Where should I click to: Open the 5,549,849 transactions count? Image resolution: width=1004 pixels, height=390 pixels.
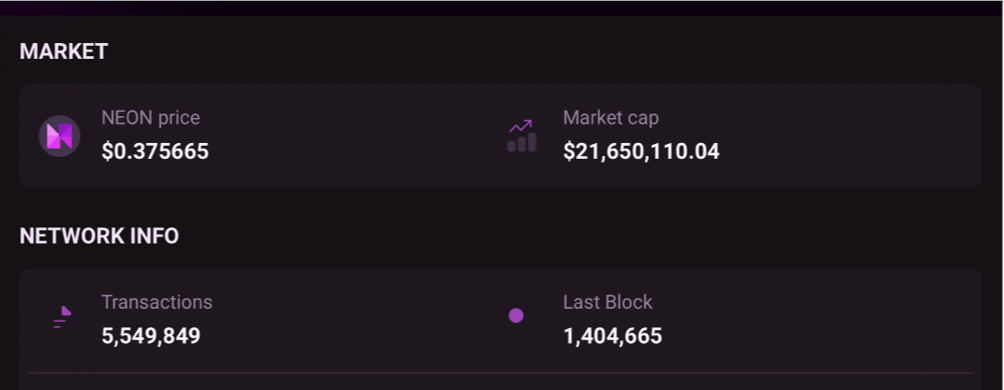pos(151,336)
